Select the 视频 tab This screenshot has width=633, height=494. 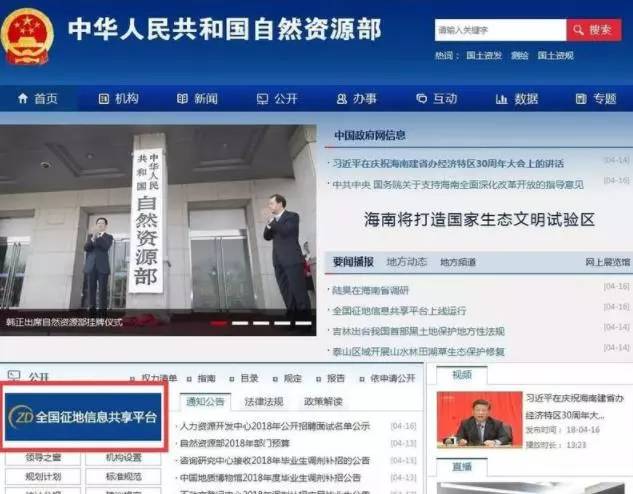point(462,375)
